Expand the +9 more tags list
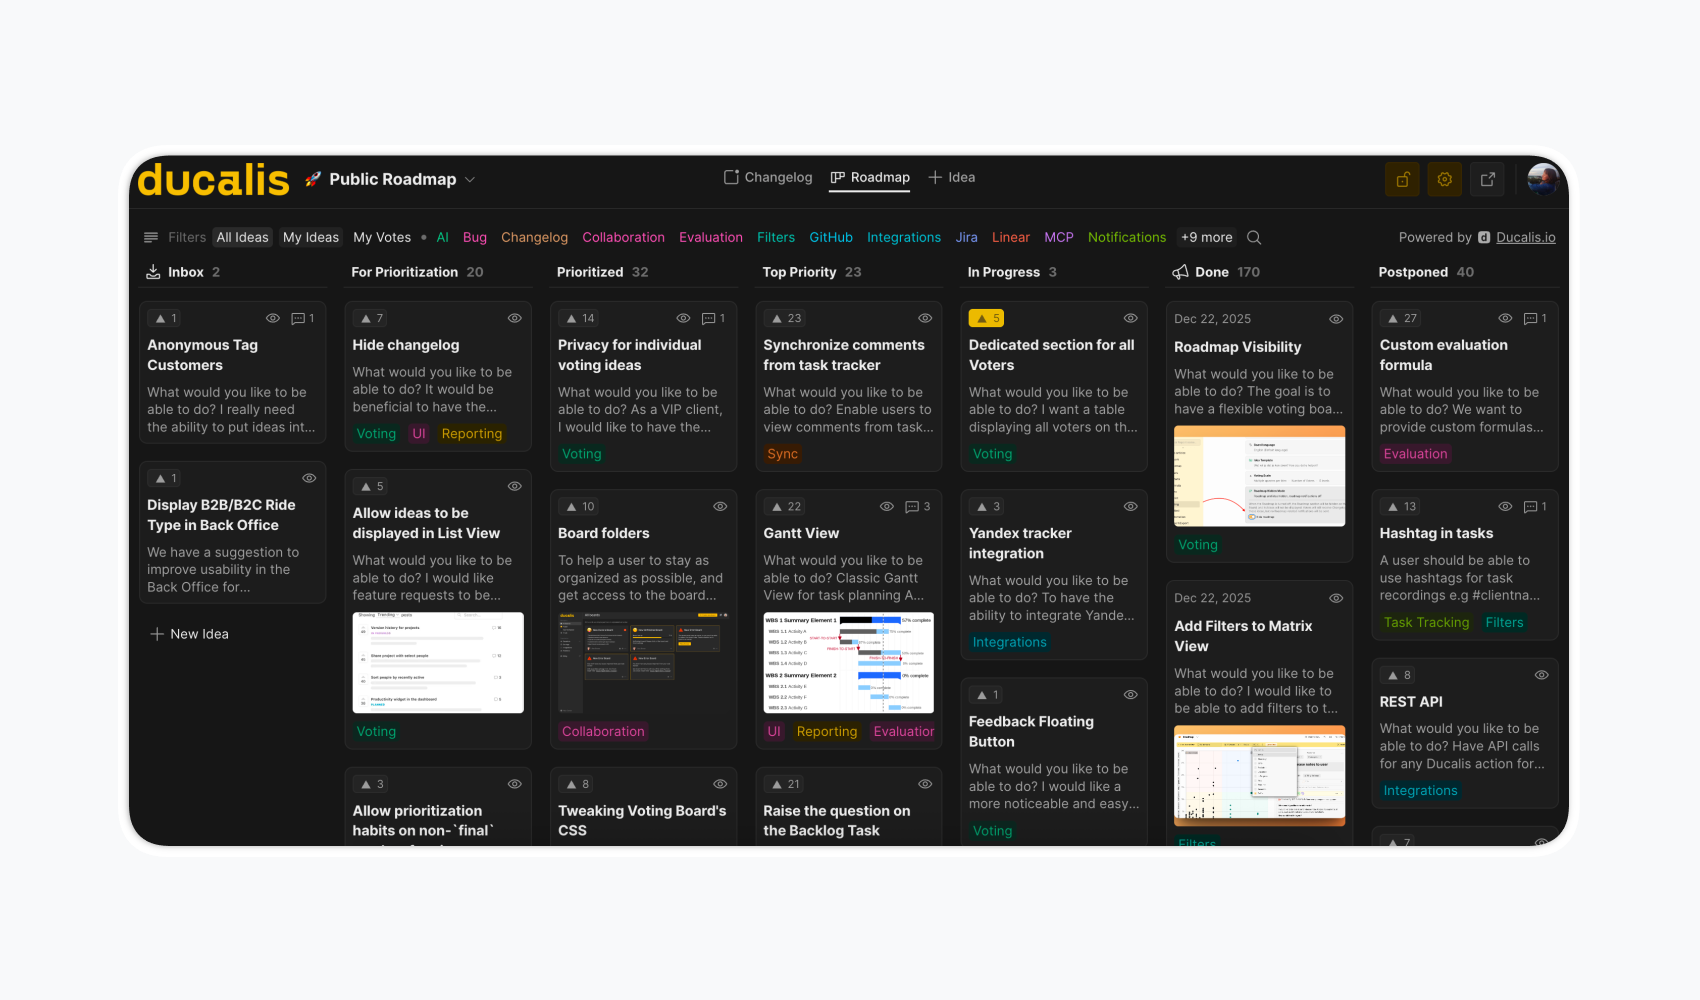 [x=1206, y=238]
